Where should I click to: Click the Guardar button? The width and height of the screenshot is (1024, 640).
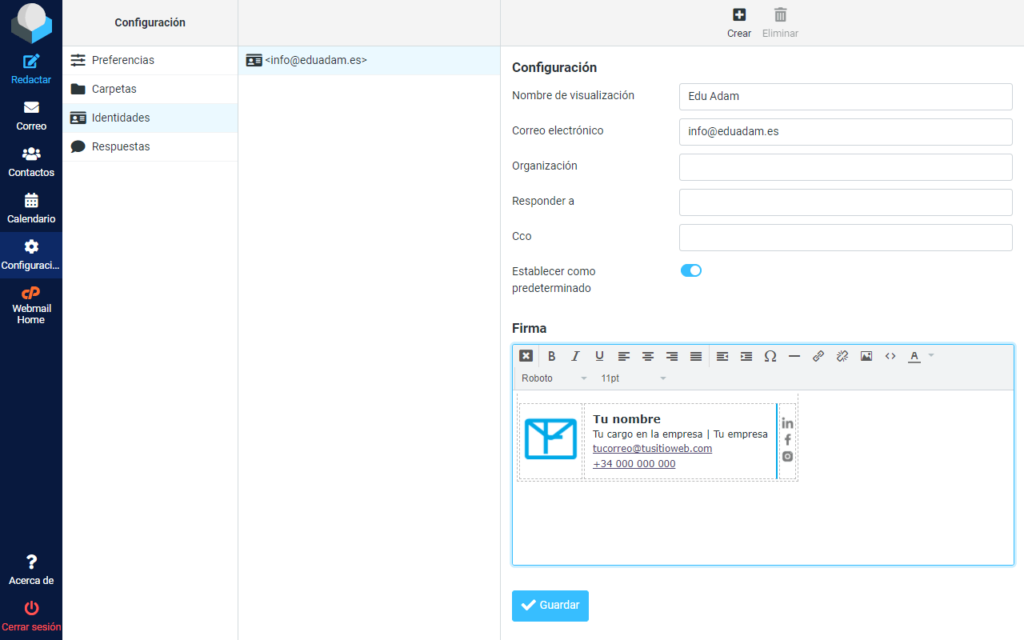[x=550, y=605]
